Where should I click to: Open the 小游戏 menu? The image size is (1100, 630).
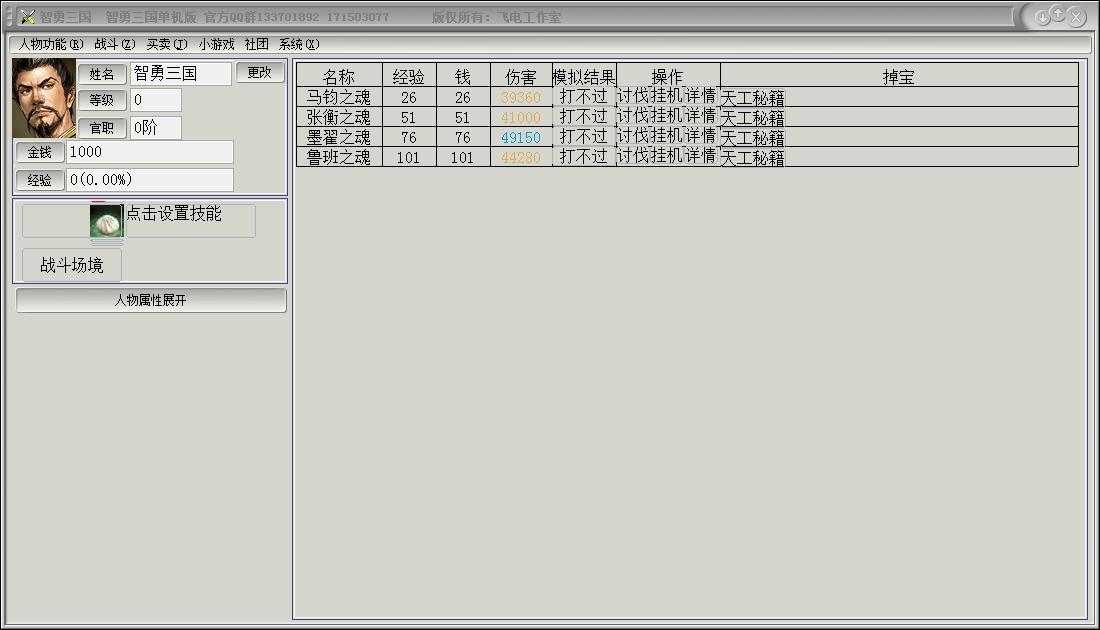(216, 44)
